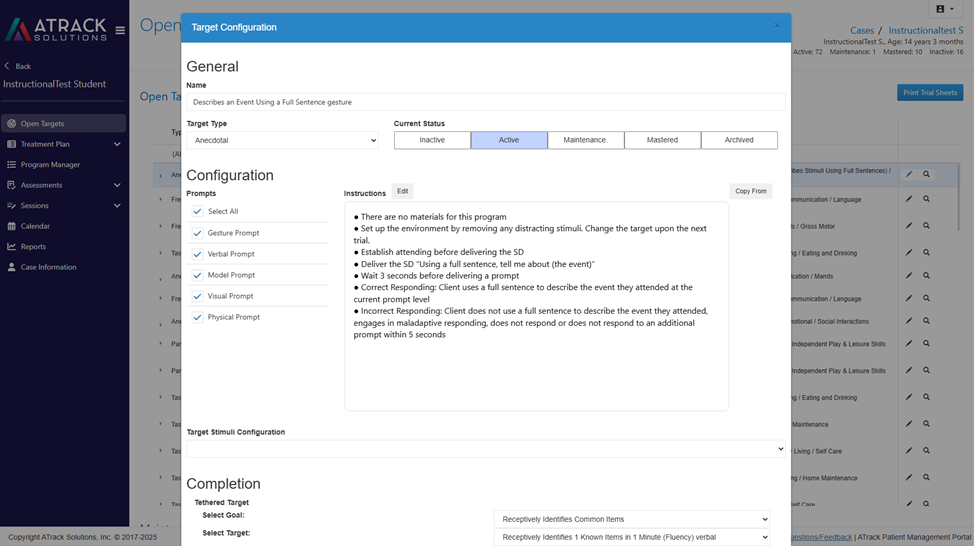Open Case Information in sidebar
Screen dimensions: 975x546
tap(63, 267)
